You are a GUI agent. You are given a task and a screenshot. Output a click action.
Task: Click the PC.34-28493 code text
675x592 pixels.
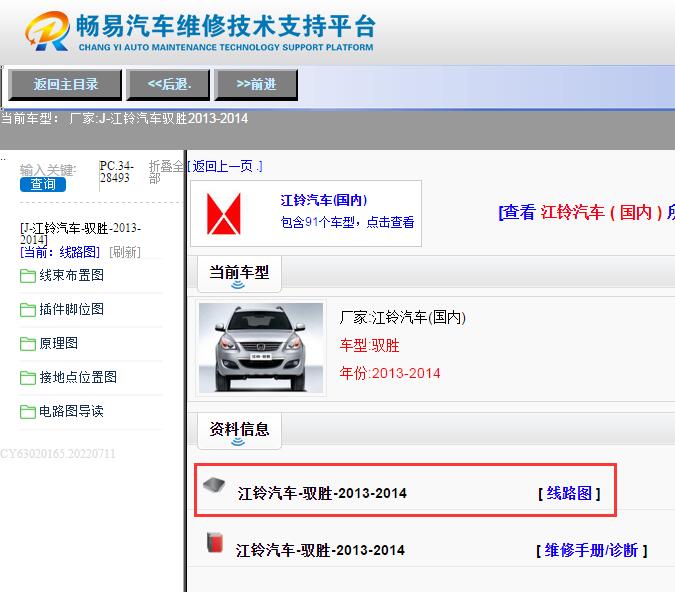tap(116, 172)
